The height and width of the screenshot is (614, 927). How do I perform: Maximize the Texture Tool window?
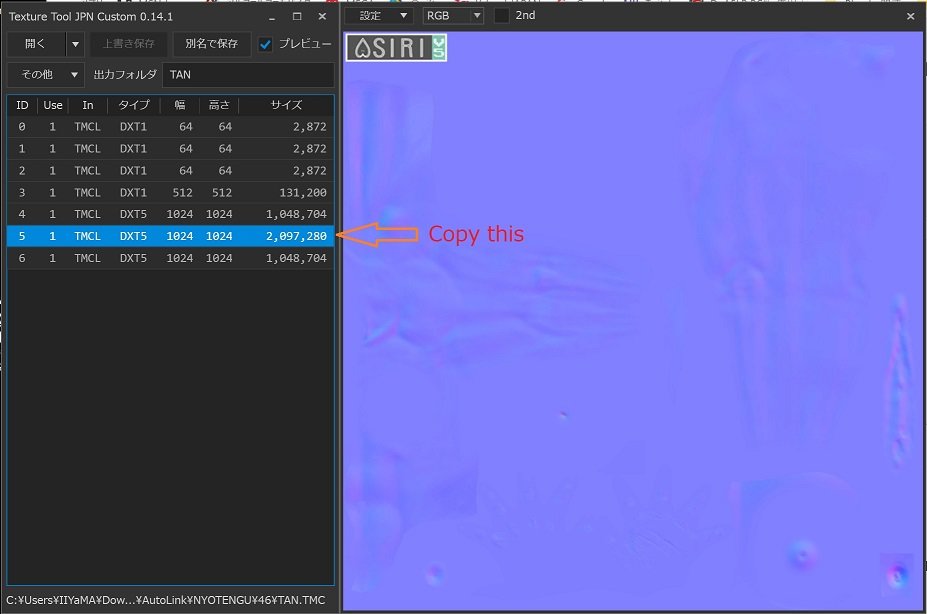pyautogui.click(x=297, y=17)
